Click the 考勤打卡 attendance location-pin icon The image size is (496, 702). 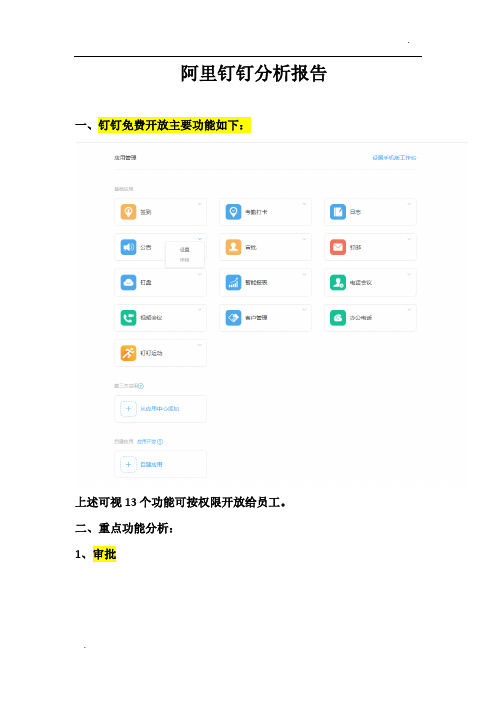point(233,212)
